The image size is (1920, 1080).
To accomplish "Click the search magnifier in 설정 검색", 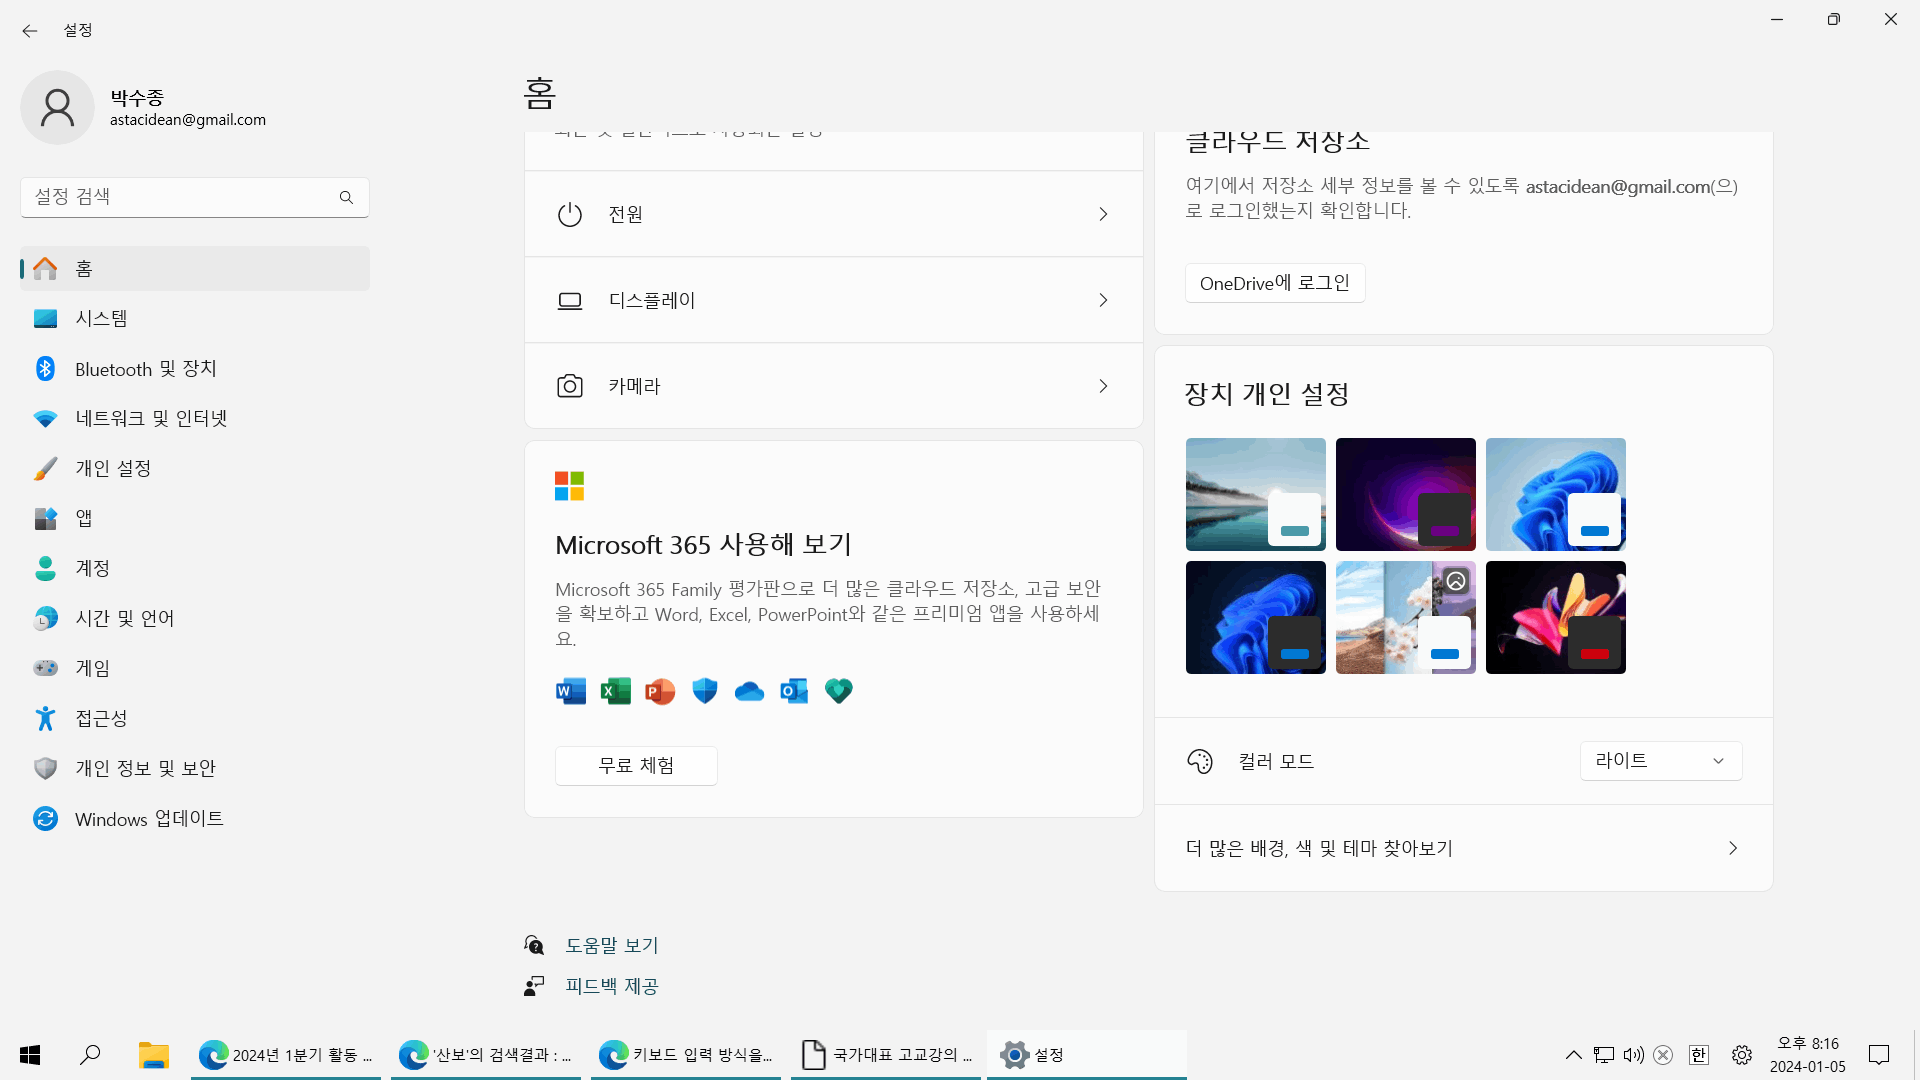I will [346, 197].
